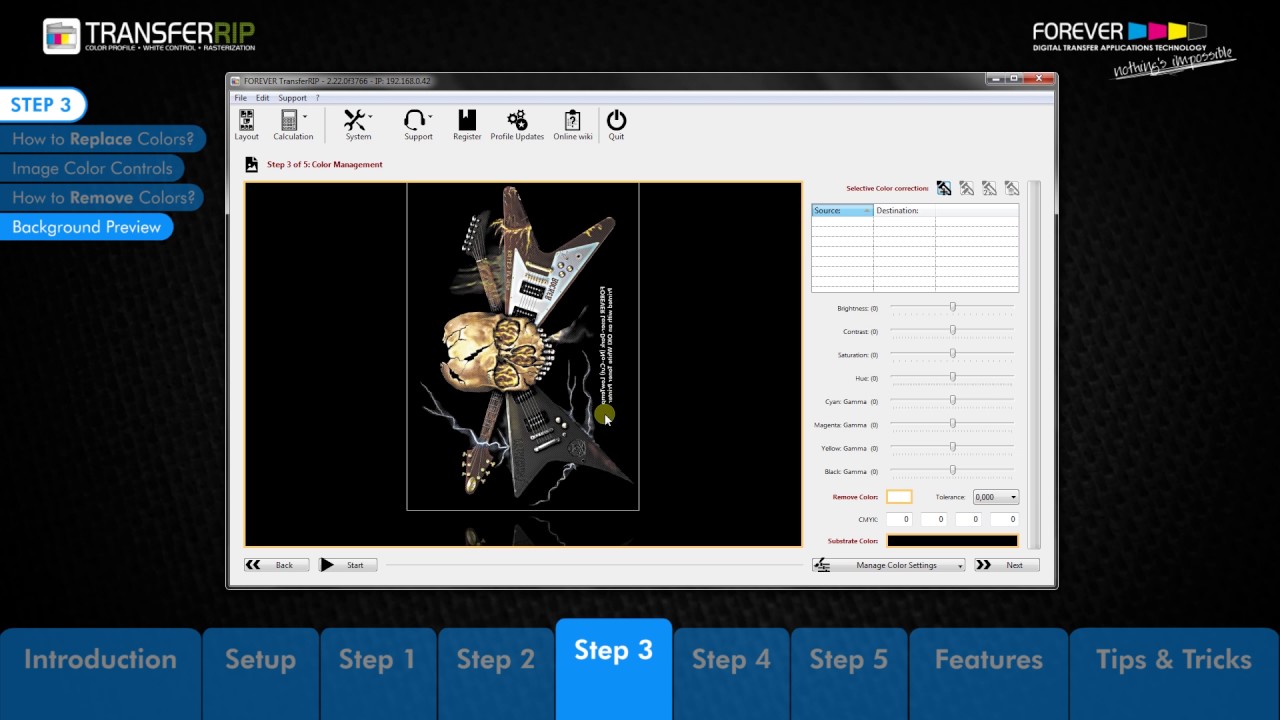
Task: Click the Next button
Action: [x=1006, y=565]
